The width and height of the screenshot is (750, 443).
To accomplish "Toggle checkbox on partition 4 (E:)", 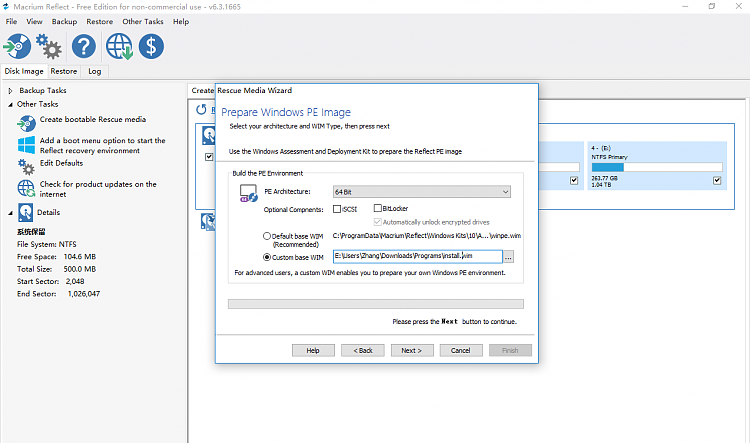I will 717,180.
